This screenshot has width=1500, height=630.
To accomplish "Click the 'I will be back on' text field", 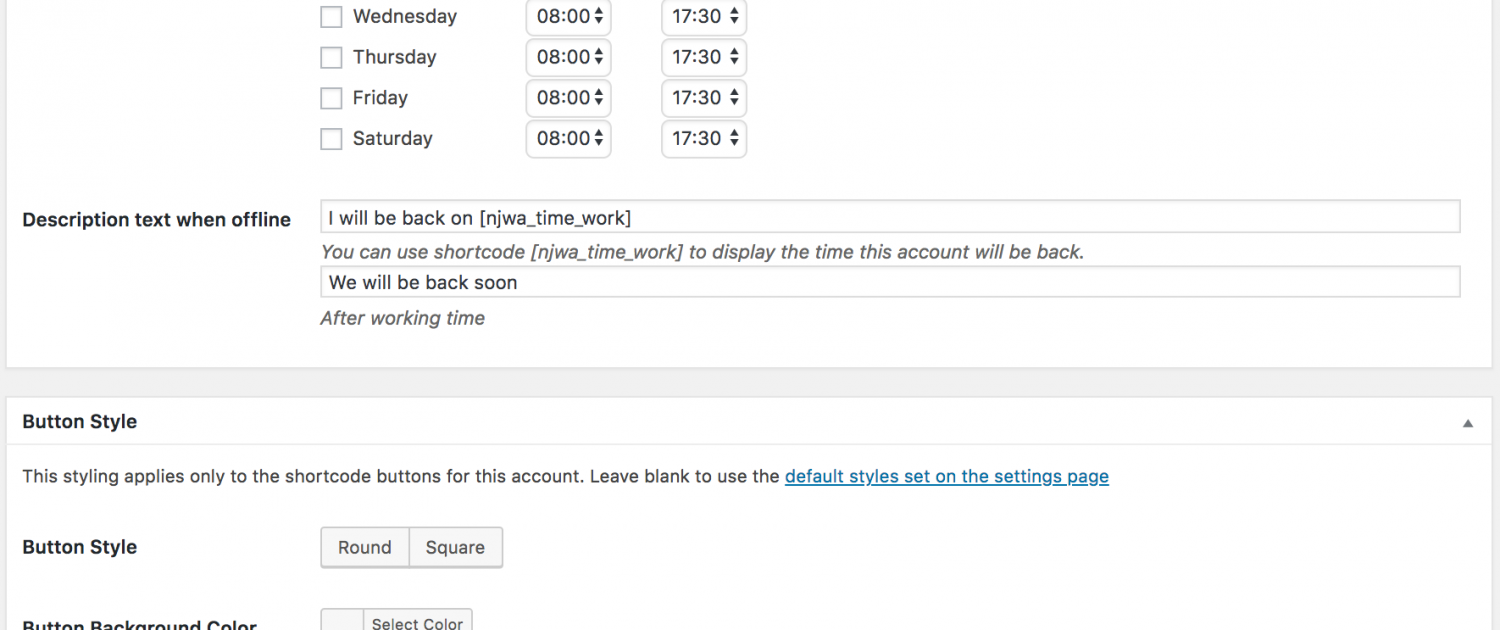I will tap(890, 217).
